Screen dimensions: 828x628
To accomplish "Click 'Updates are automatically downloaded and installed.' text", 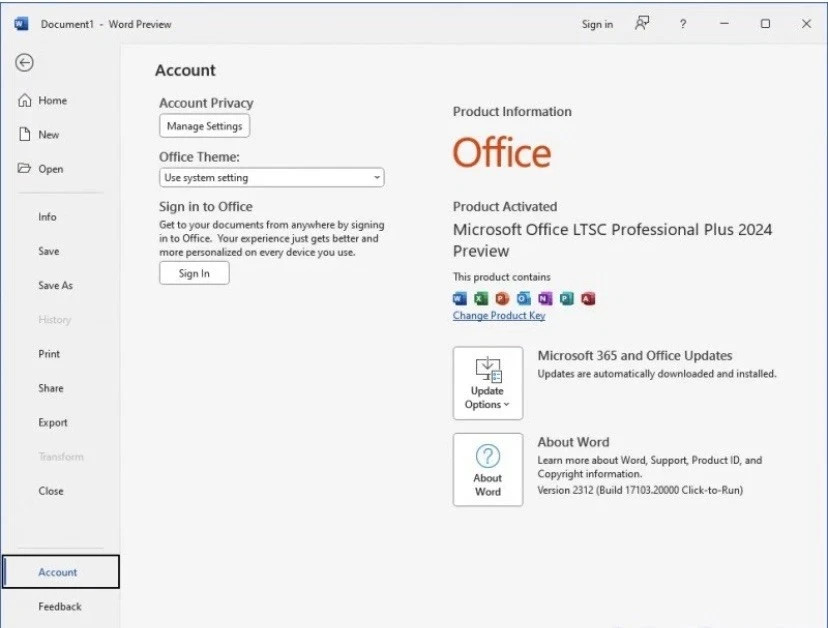I will (657, 374).
